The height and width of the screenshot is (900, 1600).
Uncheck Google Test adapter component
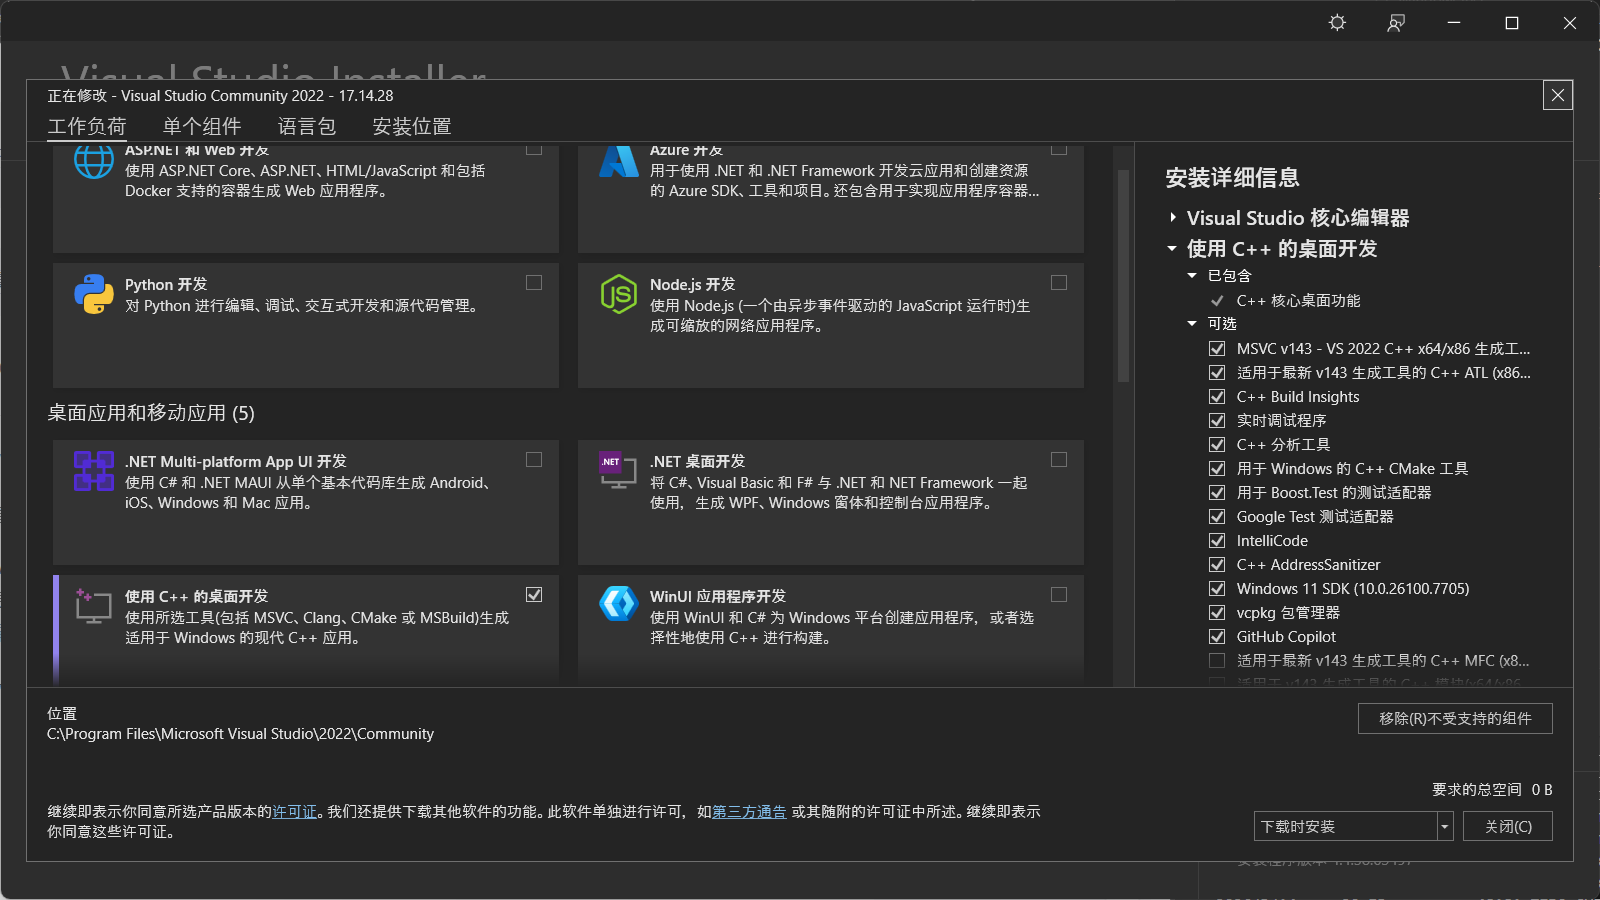pos(1217,517)
